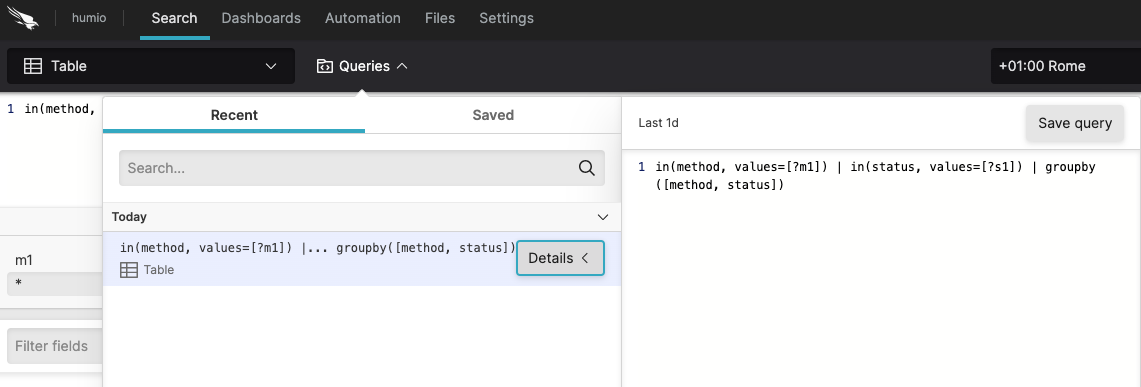Collapse the Today section chevron
This screenshot has width=1141, height=387.
click(x=603, y=217)
